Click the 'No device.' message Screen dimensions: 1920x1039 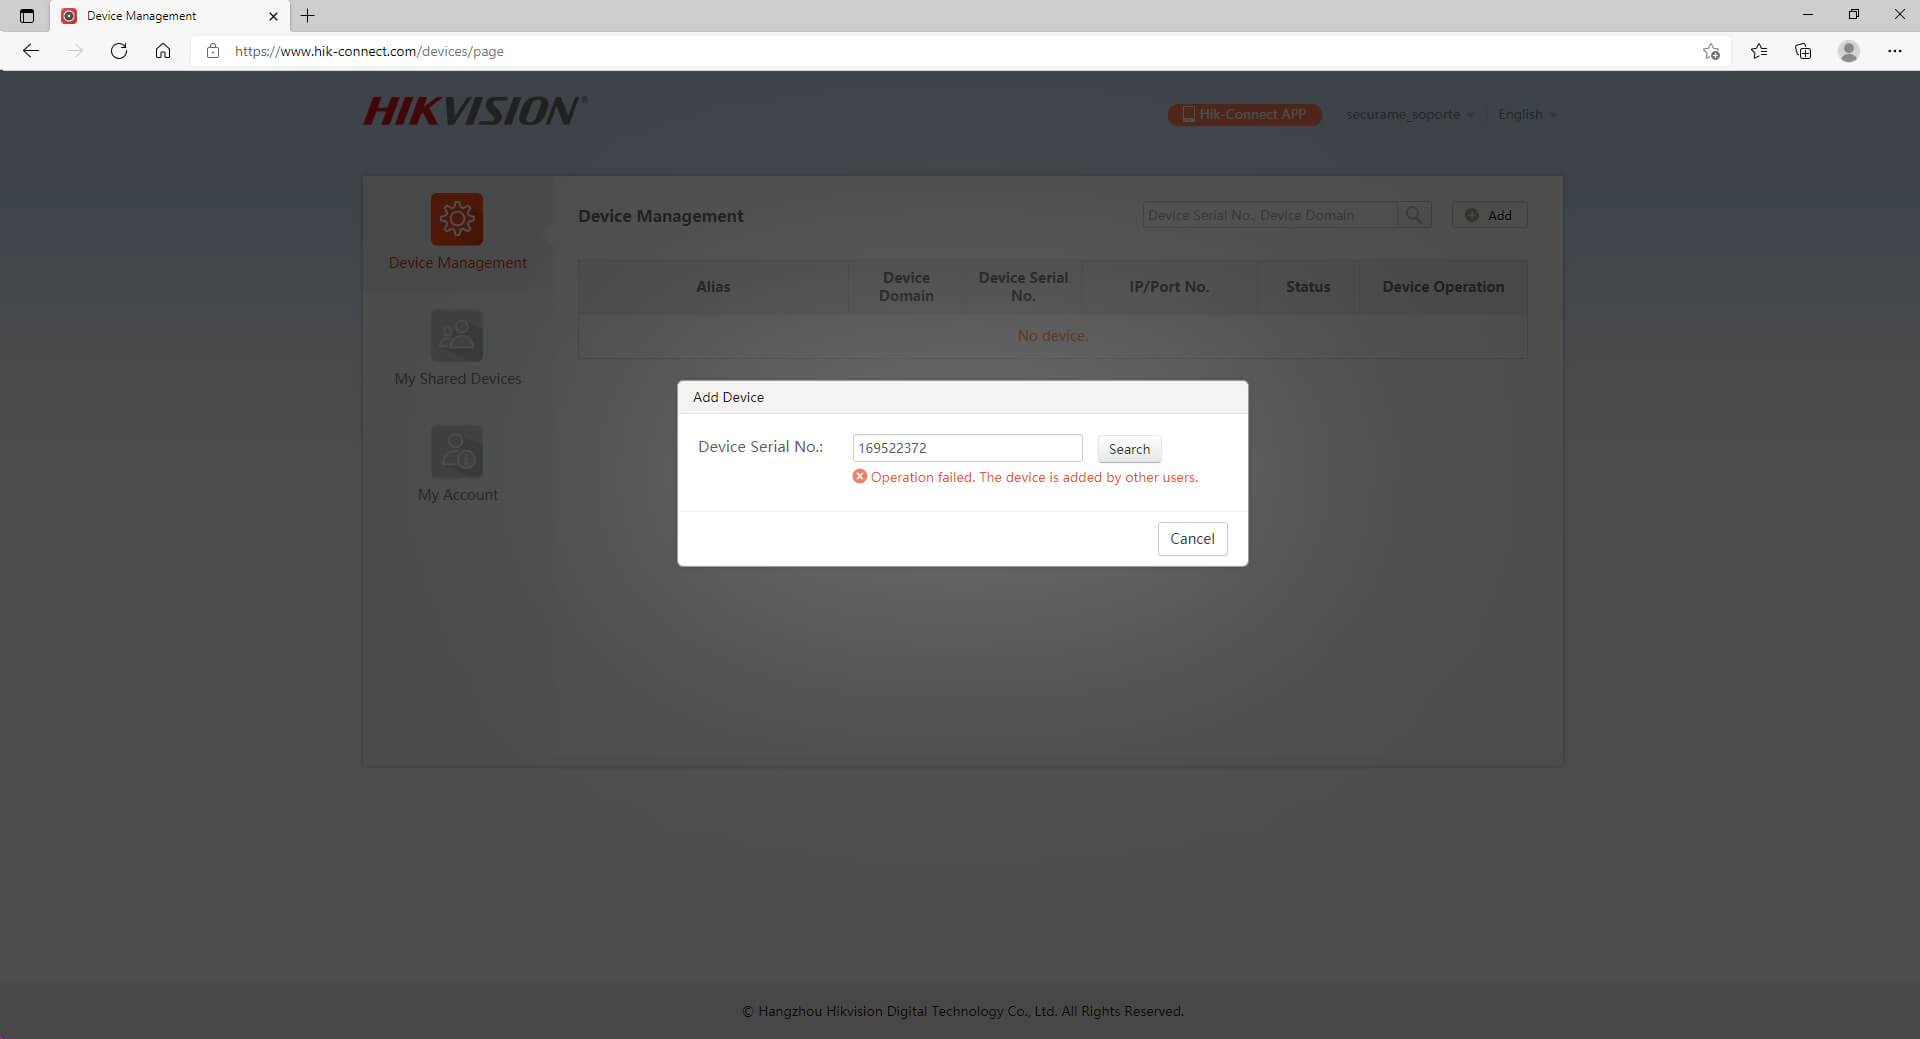(x=1052, y=336)
